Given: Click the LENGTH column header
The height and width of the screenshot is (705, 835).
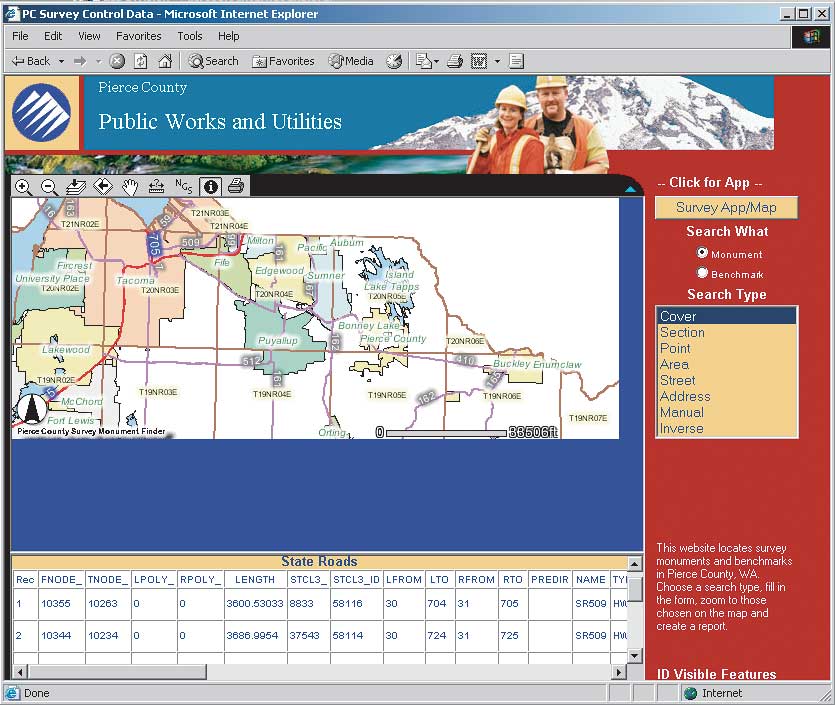Looking at the screenshot, I should 255,579.
